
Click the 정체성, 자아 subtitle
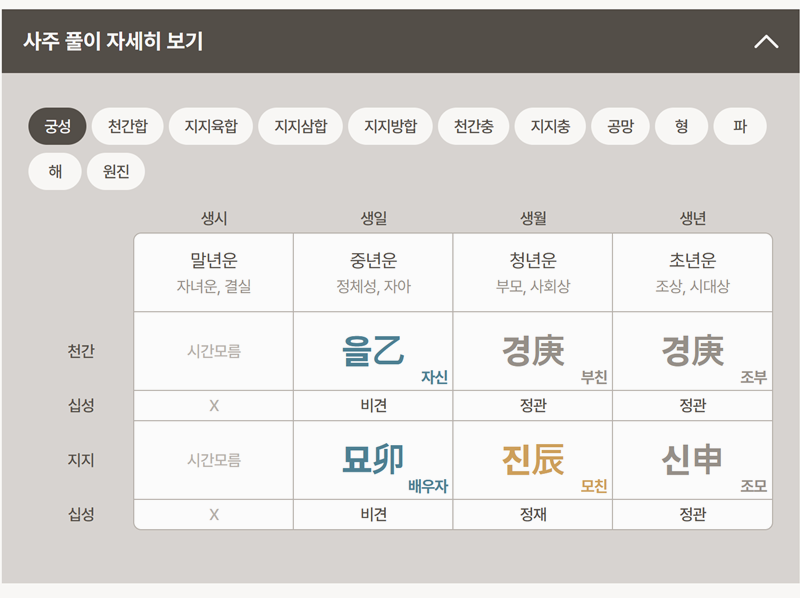[373, 286]
